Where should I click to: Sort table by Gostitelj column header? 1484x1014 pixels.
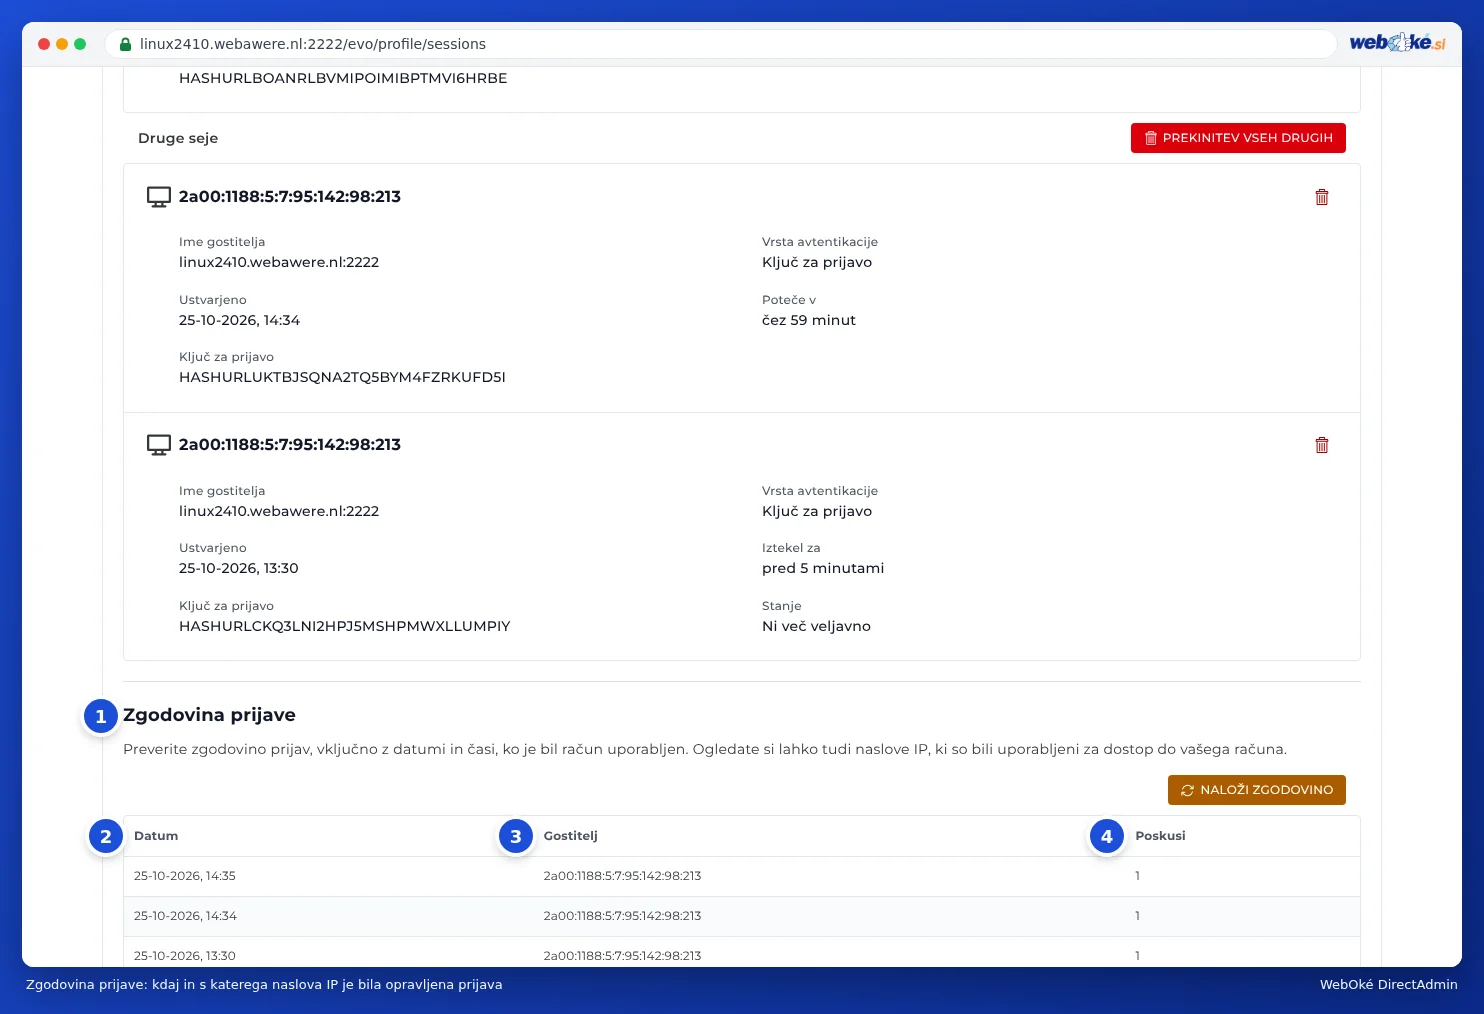pyautogui.click(x=570, y=836)
